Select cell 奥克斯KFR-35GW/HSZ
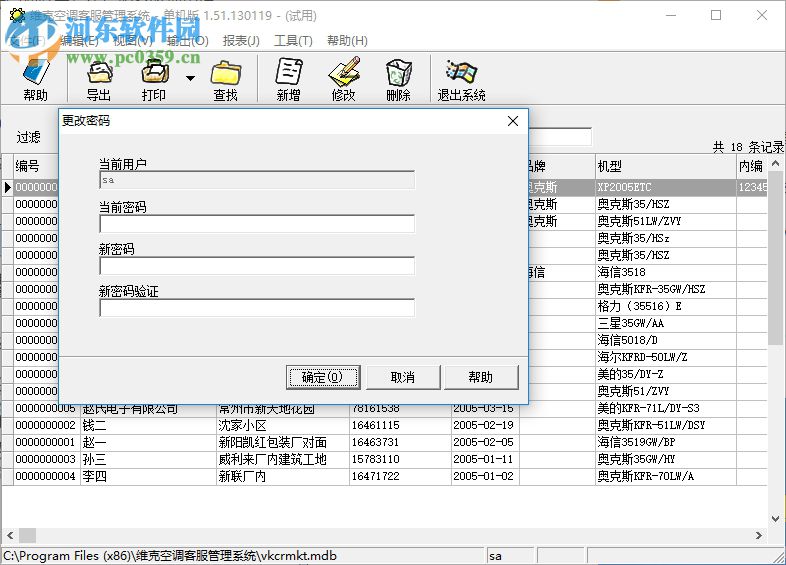 point(665,289)
